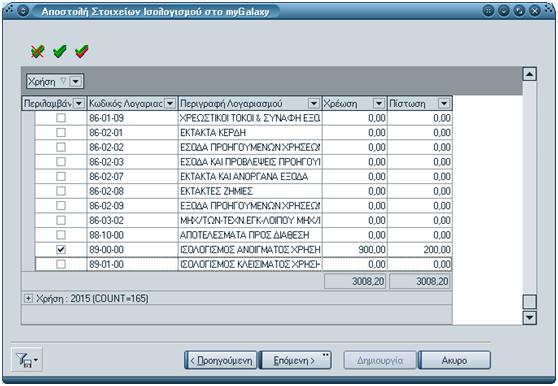Click the Προηγούμενη button
558x386 pixels.
pyautogui.click(x=221, y=360)
